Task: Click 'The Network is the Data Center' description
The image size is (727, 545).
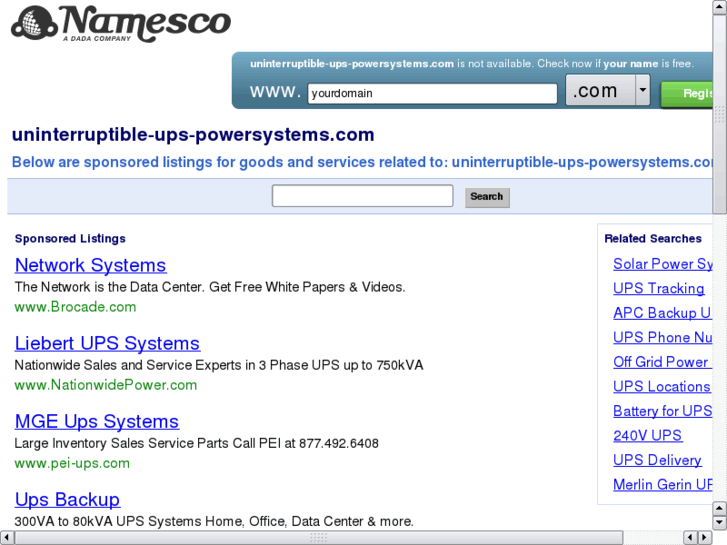Action: [210, 287]
